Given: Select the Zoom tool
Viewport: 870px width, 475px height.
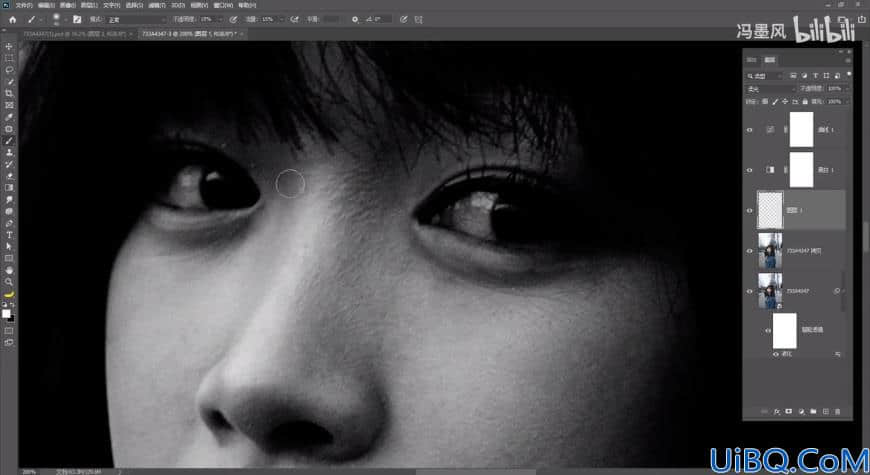Looking at the screenshot, I should [x=9, y=282].
